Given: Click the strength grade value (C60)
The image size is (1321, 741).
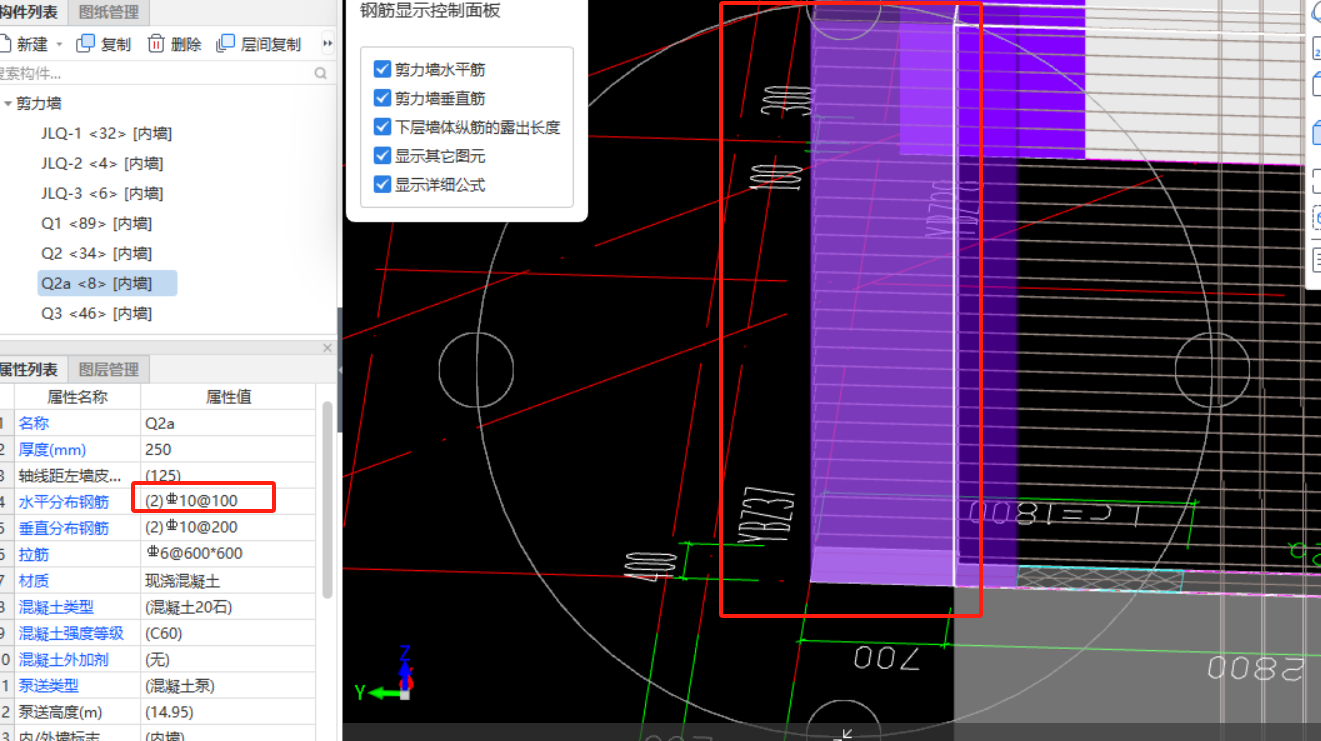Looking at the screenshot, I should [229, 633].
